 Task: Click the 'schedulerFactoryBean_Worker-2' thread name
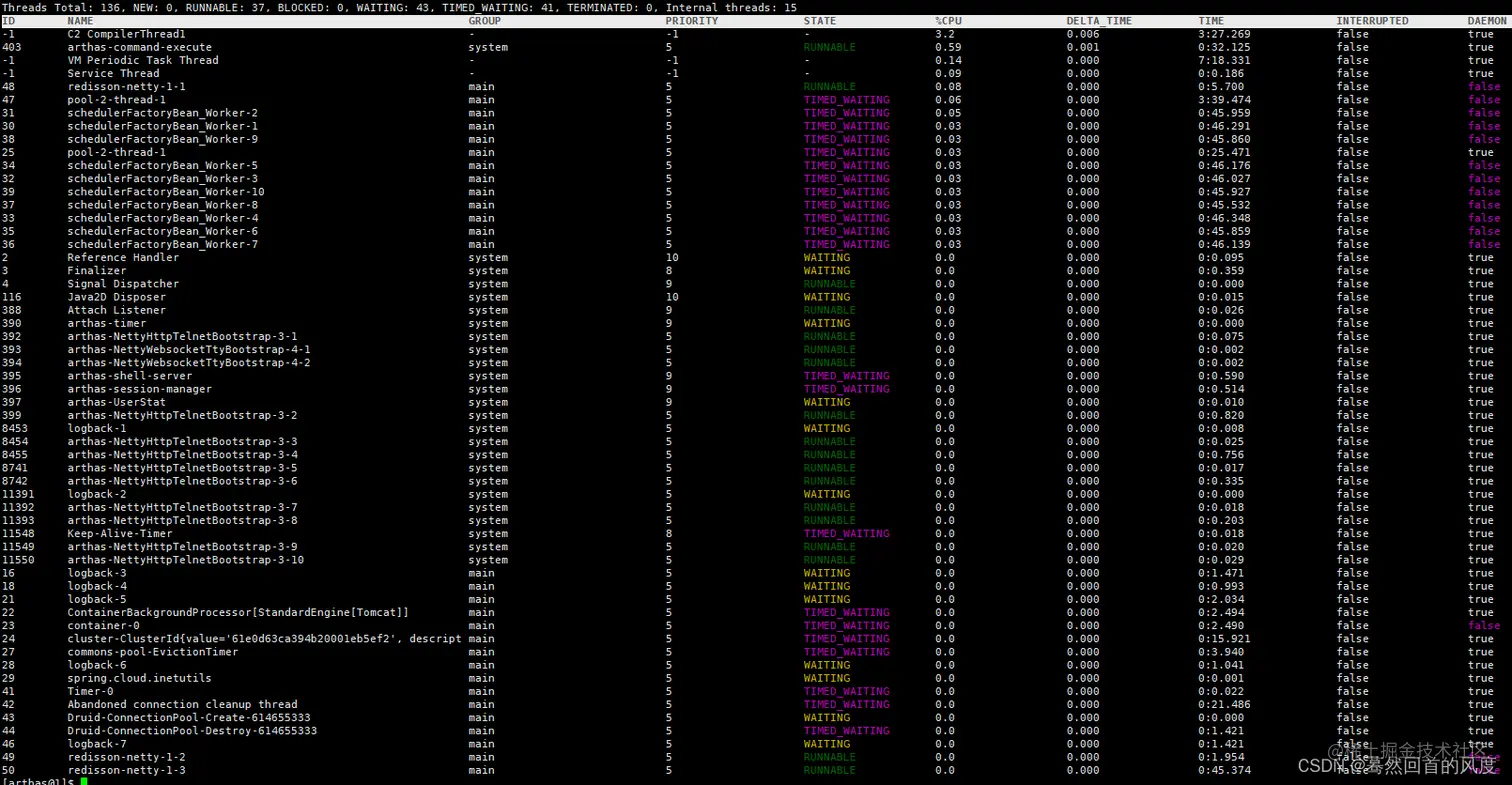[163, 113]
